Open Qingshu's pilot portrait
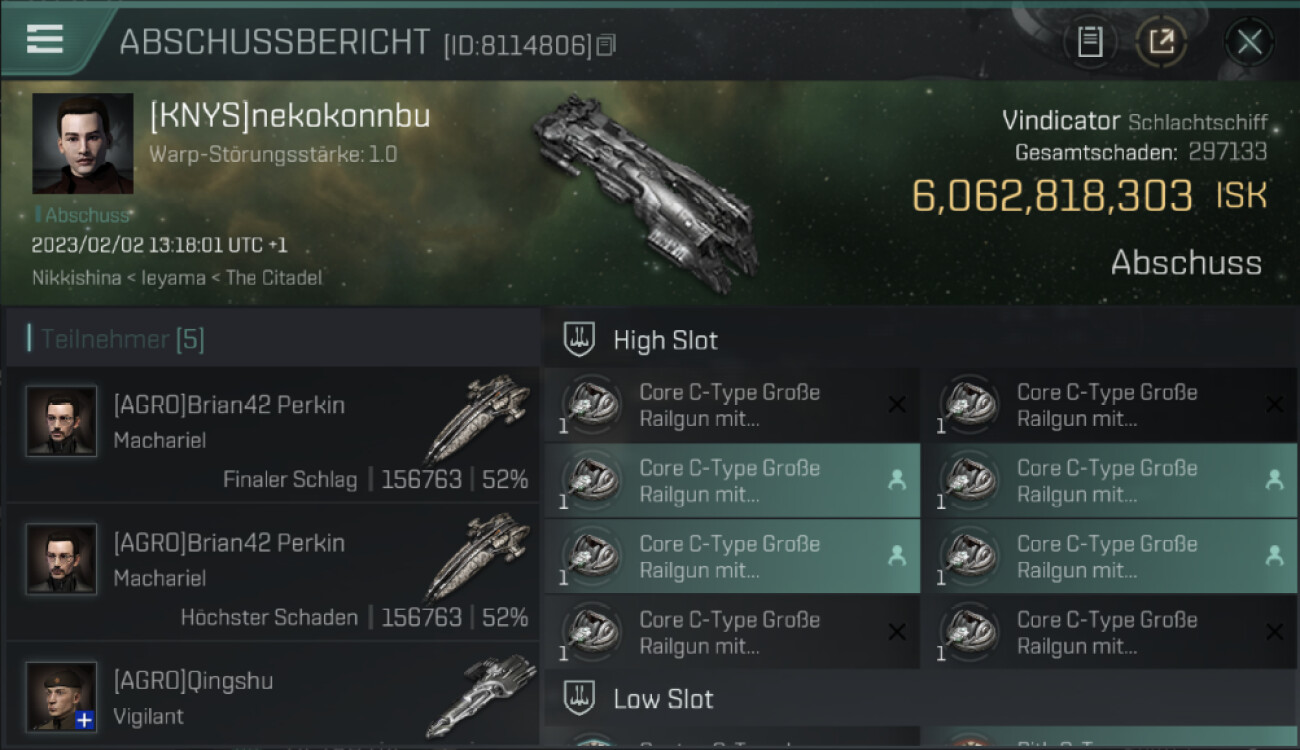 (62, 696)
